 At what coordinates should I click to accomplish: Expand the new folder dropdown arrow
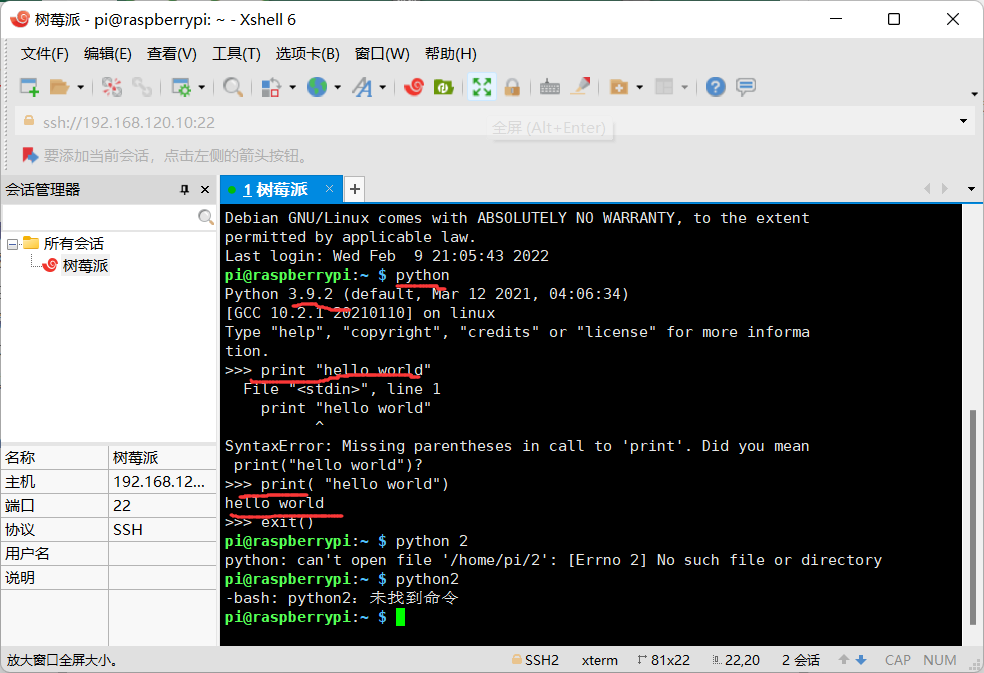pos(639,87)
